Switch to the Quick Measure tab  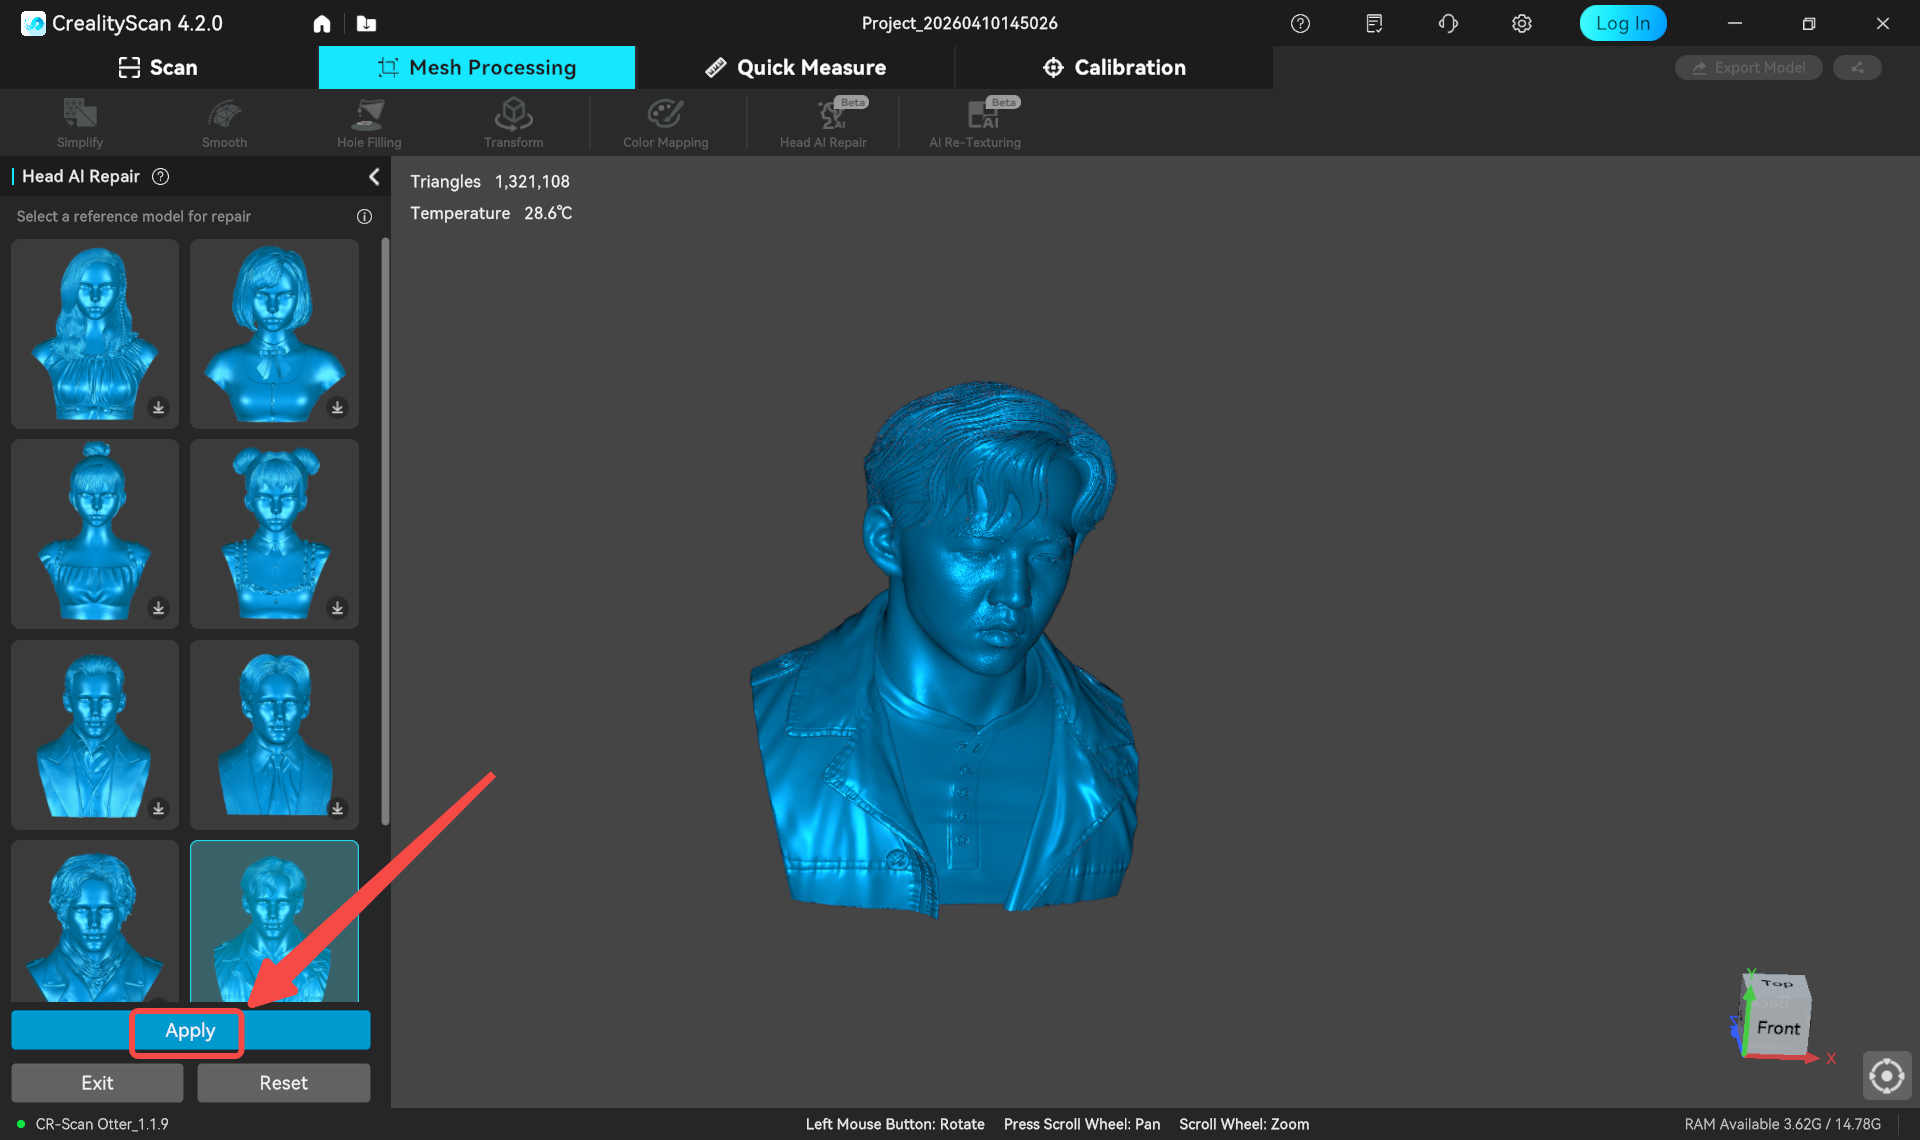pos(795,68)
